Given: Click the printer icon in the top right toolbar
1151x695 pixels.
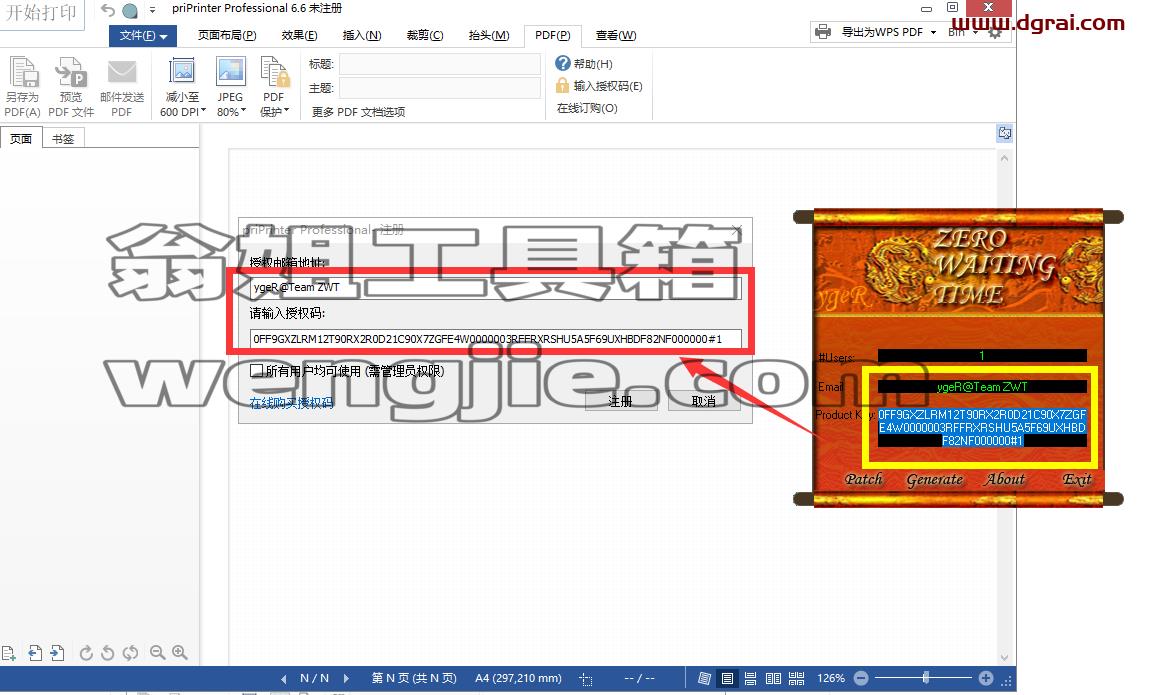Looking at the screenshot, I should (823, 32).
